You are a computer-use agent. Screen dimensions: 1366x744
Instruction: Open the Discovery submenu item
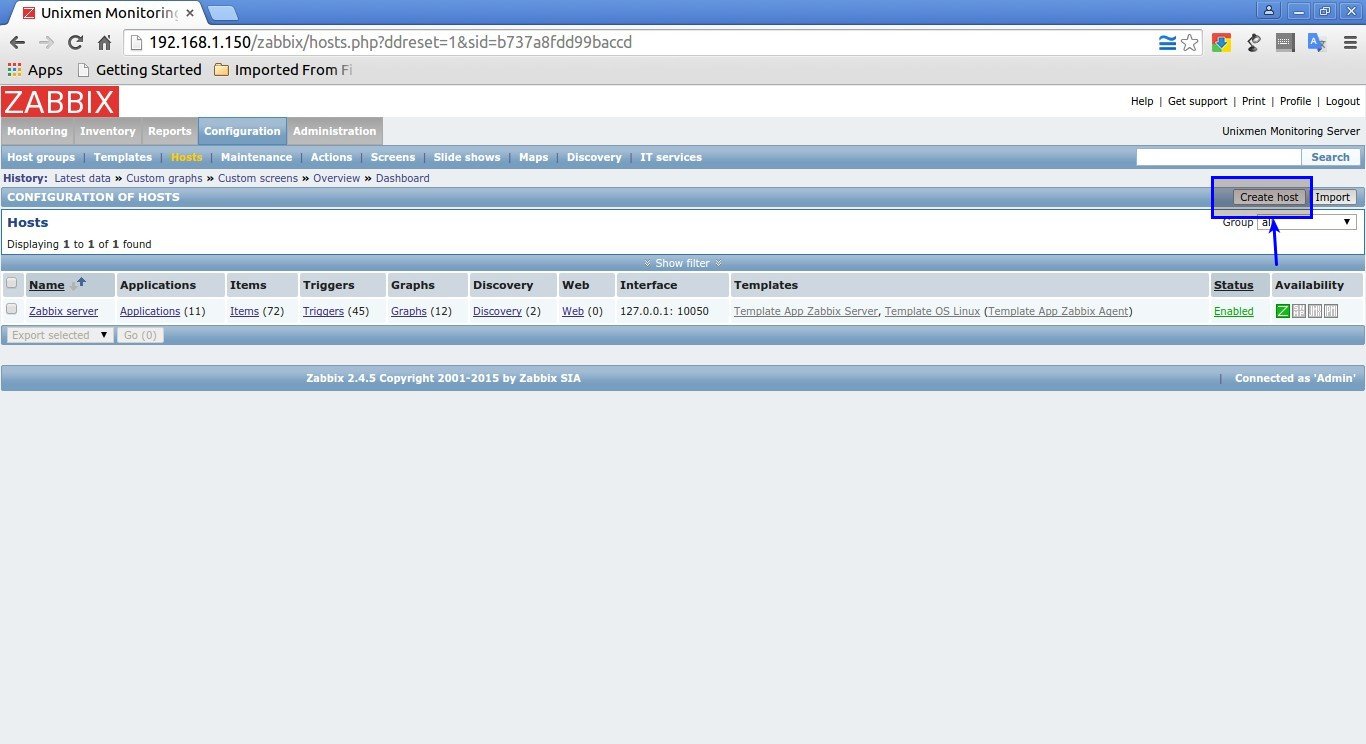(x=594, y=157)
